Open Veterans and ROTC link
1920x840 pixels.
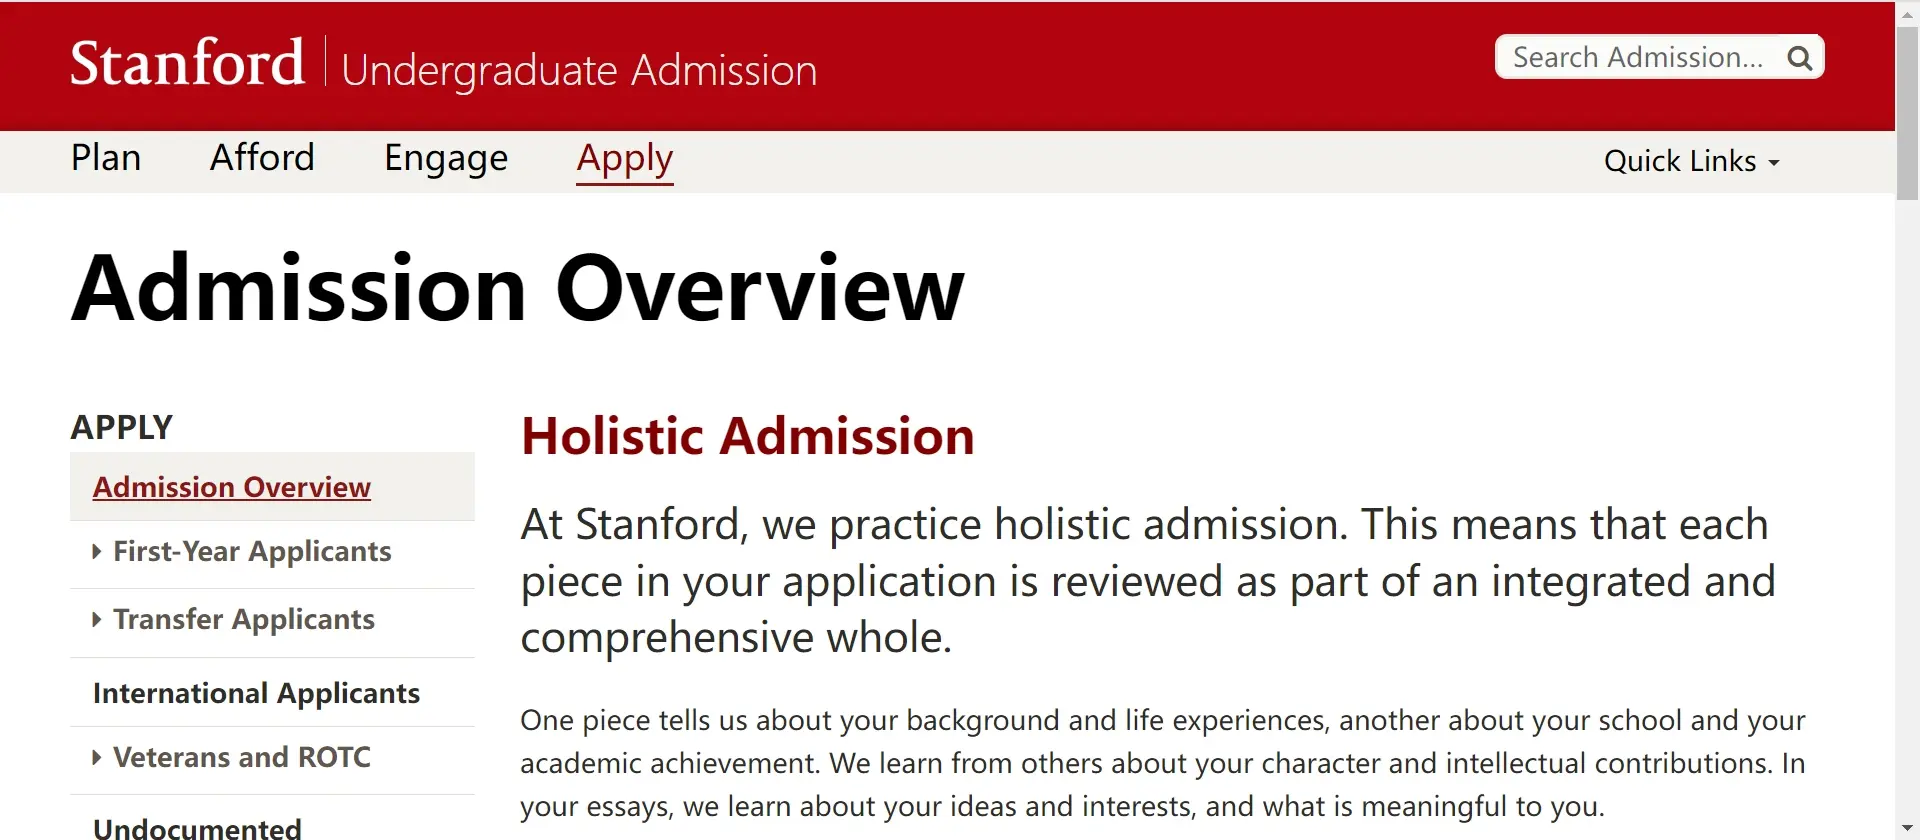coord(242,757)
